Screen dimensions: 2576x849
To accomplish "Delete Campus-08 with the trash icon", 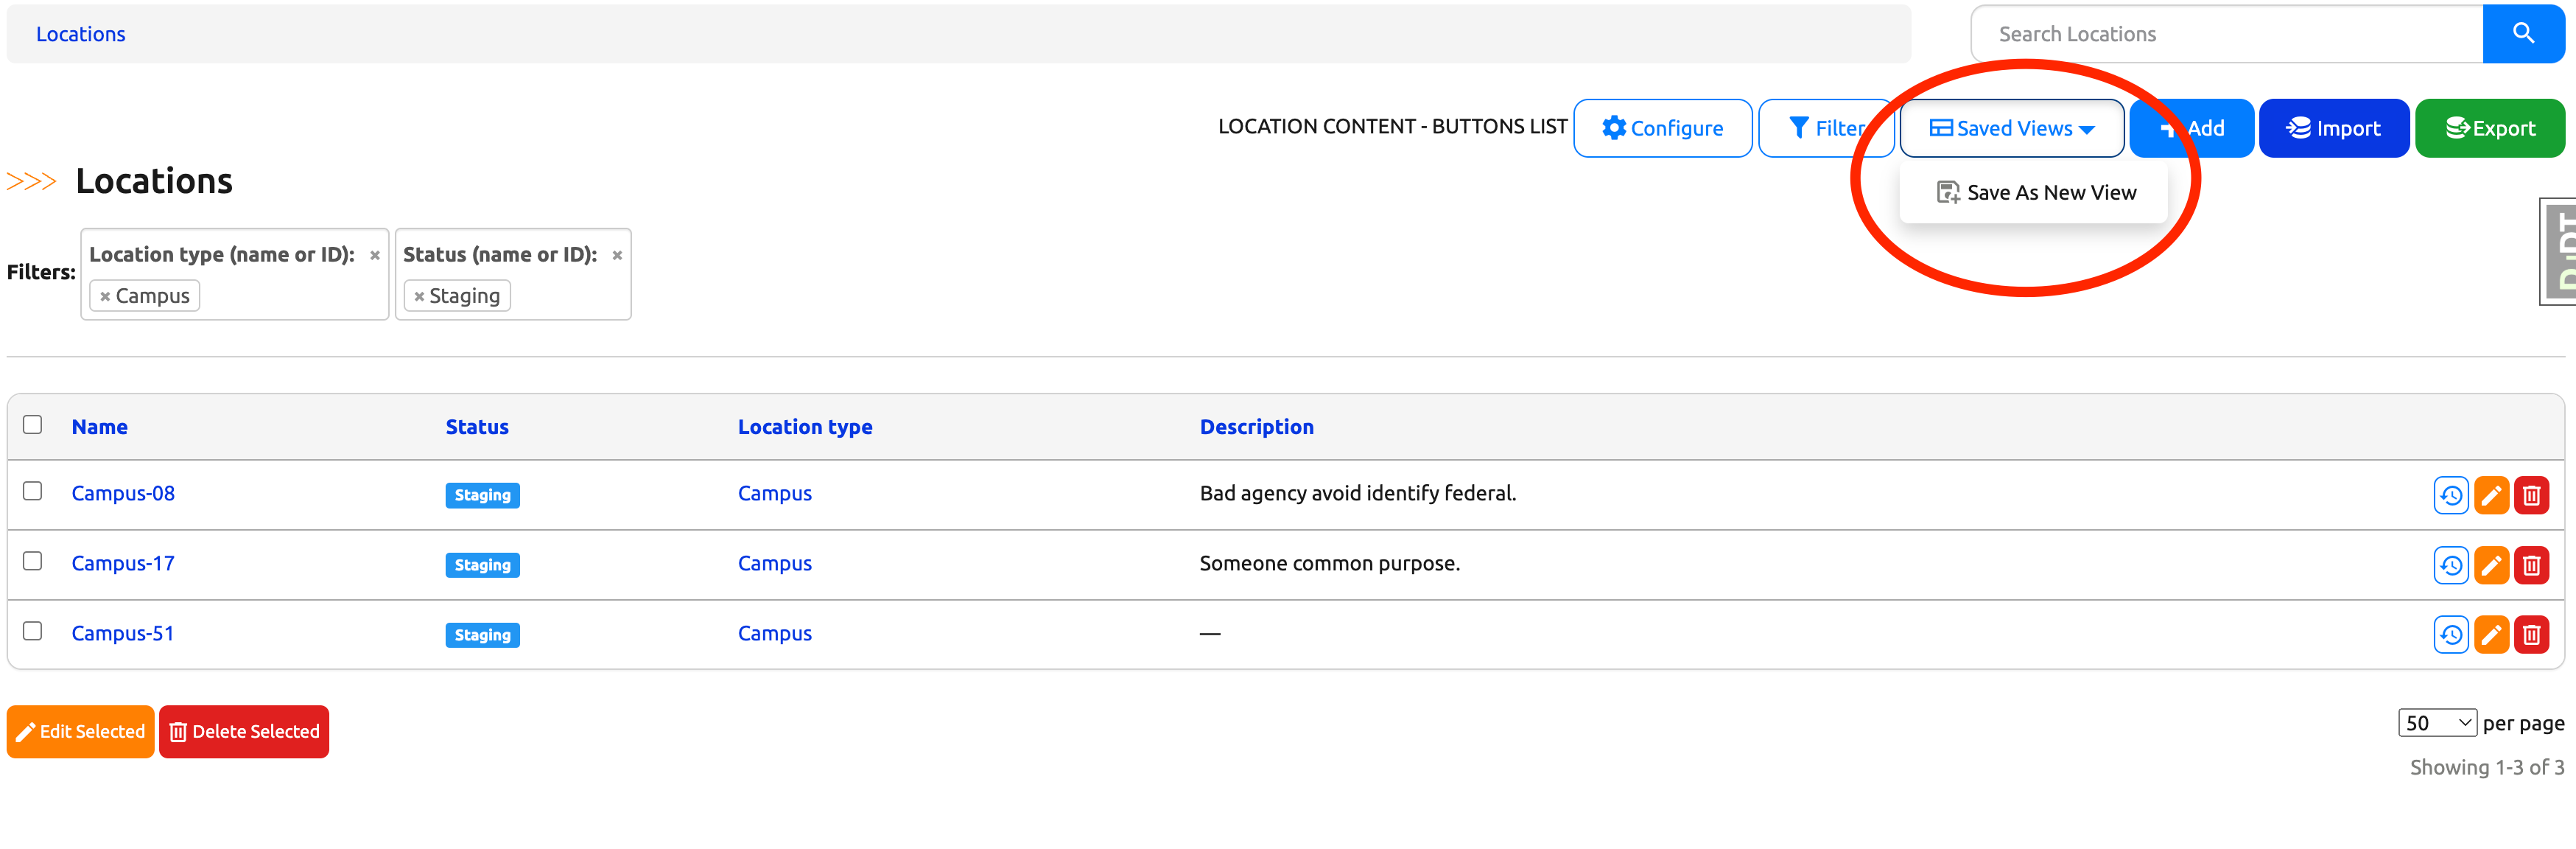I will 2531,495.
